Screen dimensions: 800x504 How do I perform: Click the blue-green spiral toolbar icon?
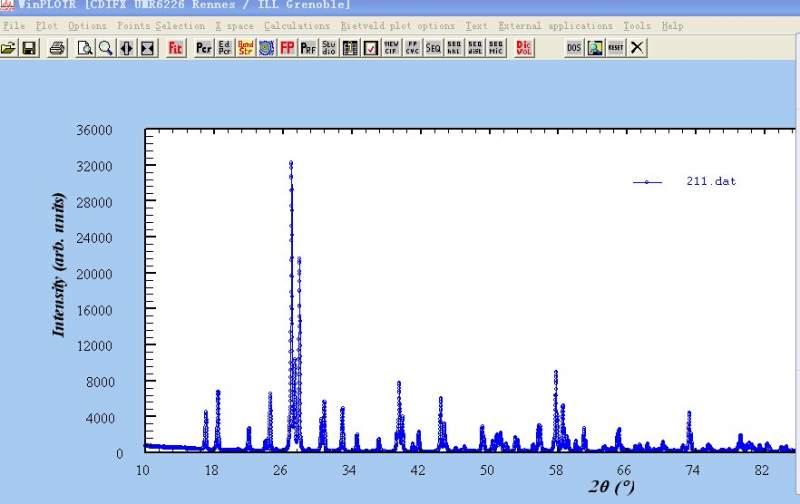tap(266, 48)
